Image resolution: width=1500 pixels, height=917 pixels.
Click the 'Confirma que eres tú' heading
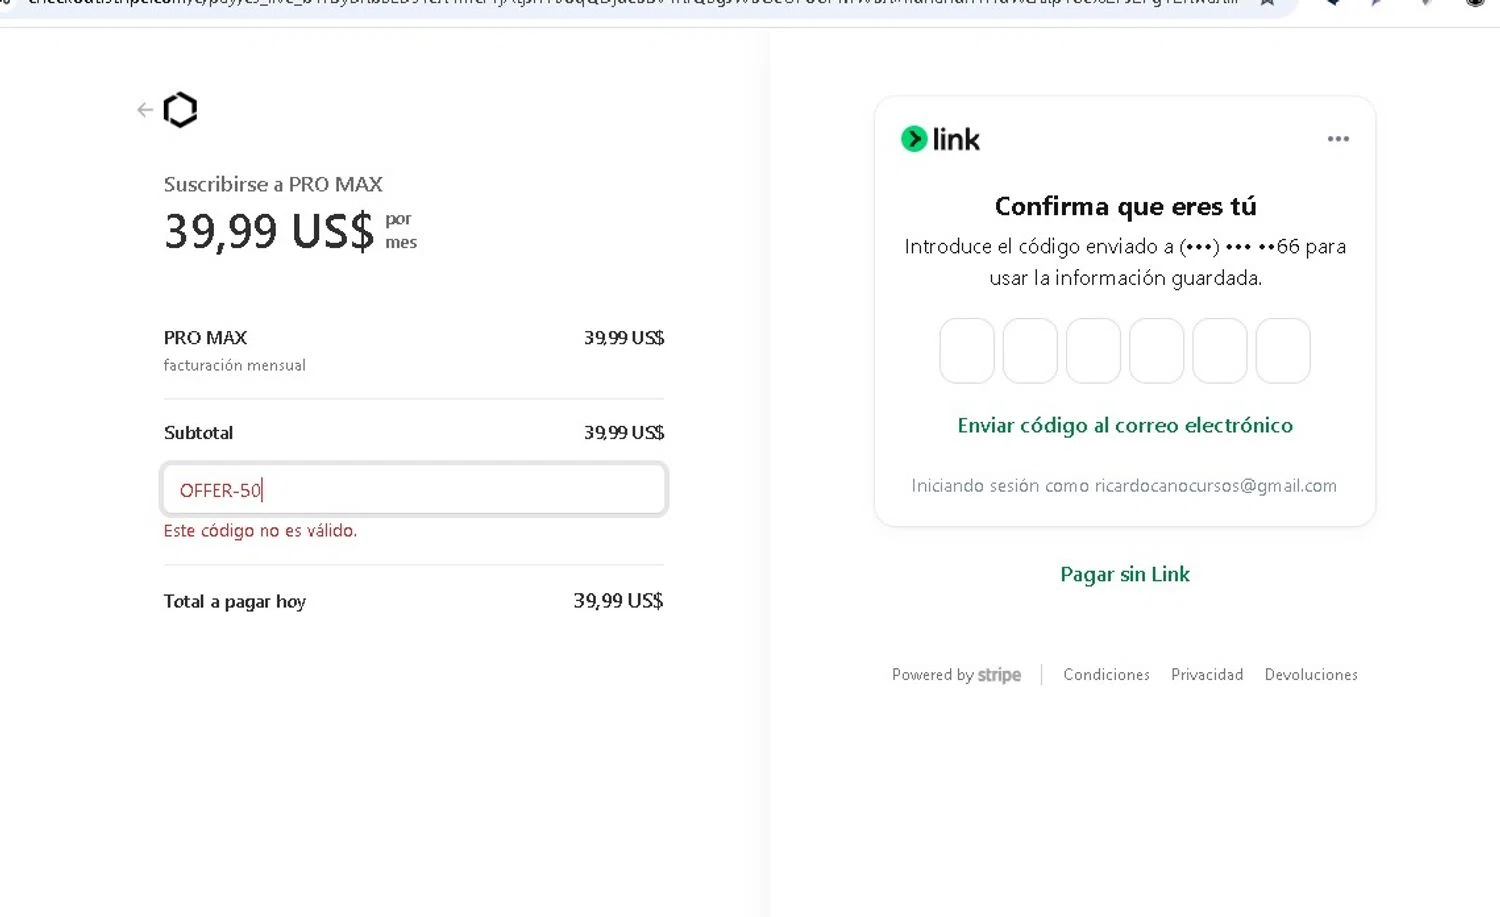tap(1125, 206)
